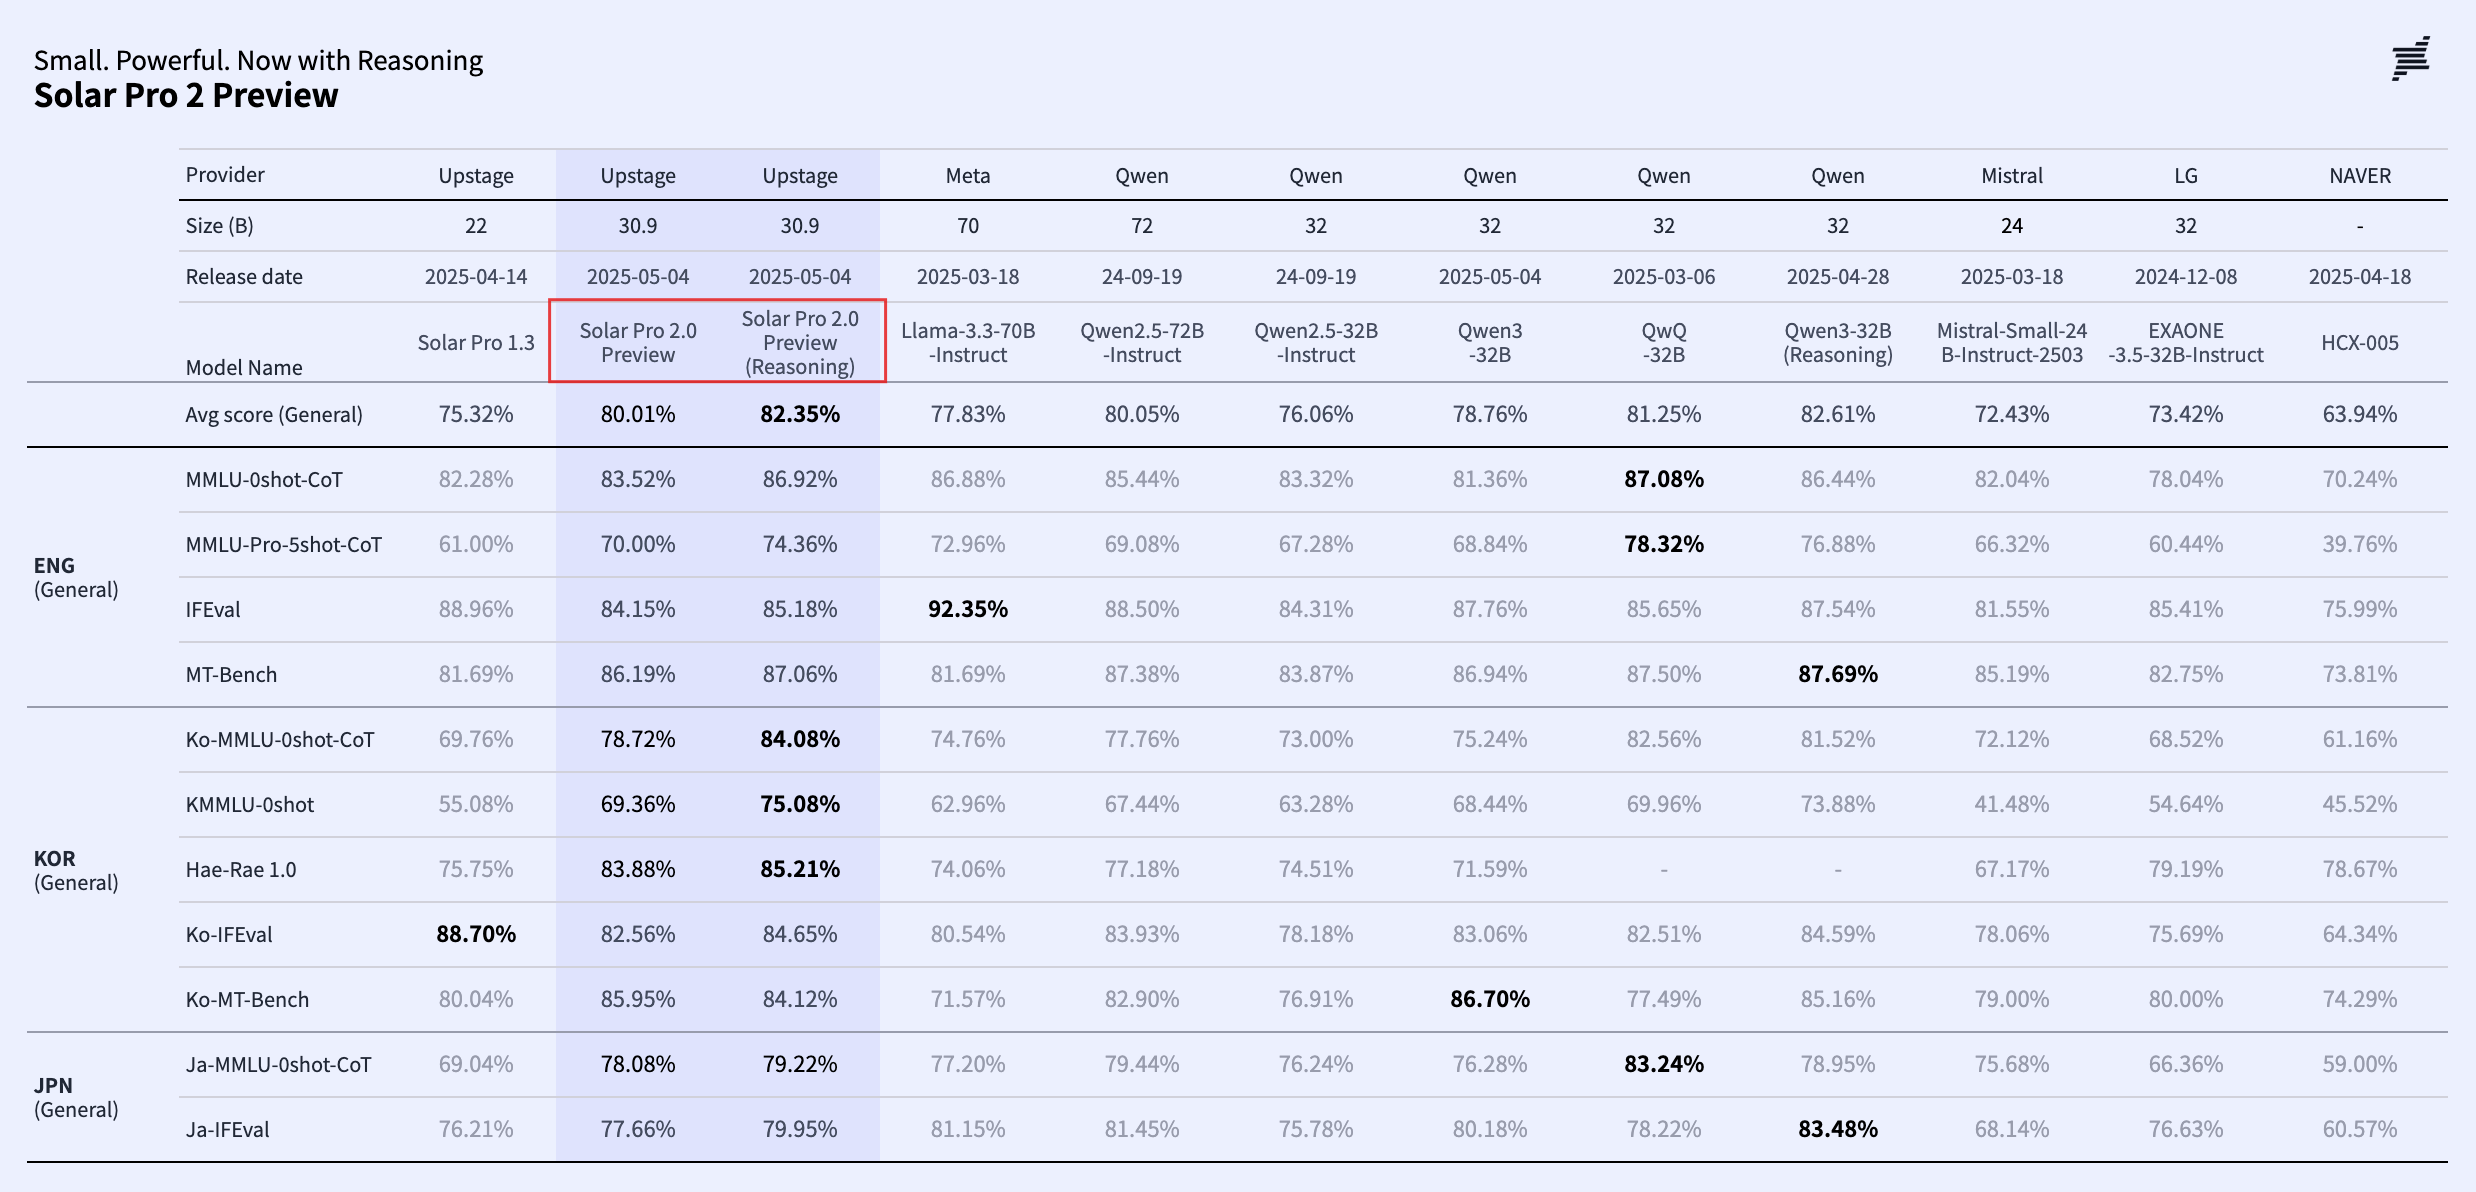
Task: Click 'Small. Powerful. Now with Reasoning' subtitle
Action: pos(258,60)
